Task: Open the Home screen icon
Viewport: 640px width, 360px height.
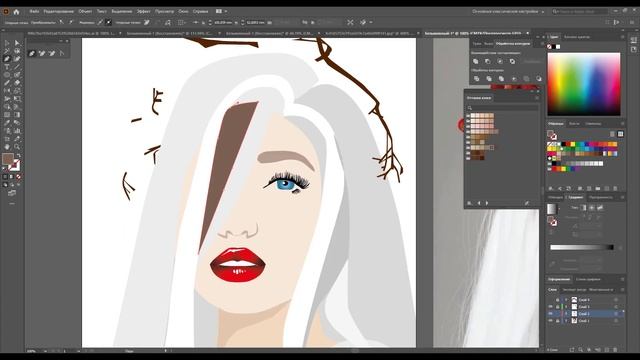Action: (16, 12)
